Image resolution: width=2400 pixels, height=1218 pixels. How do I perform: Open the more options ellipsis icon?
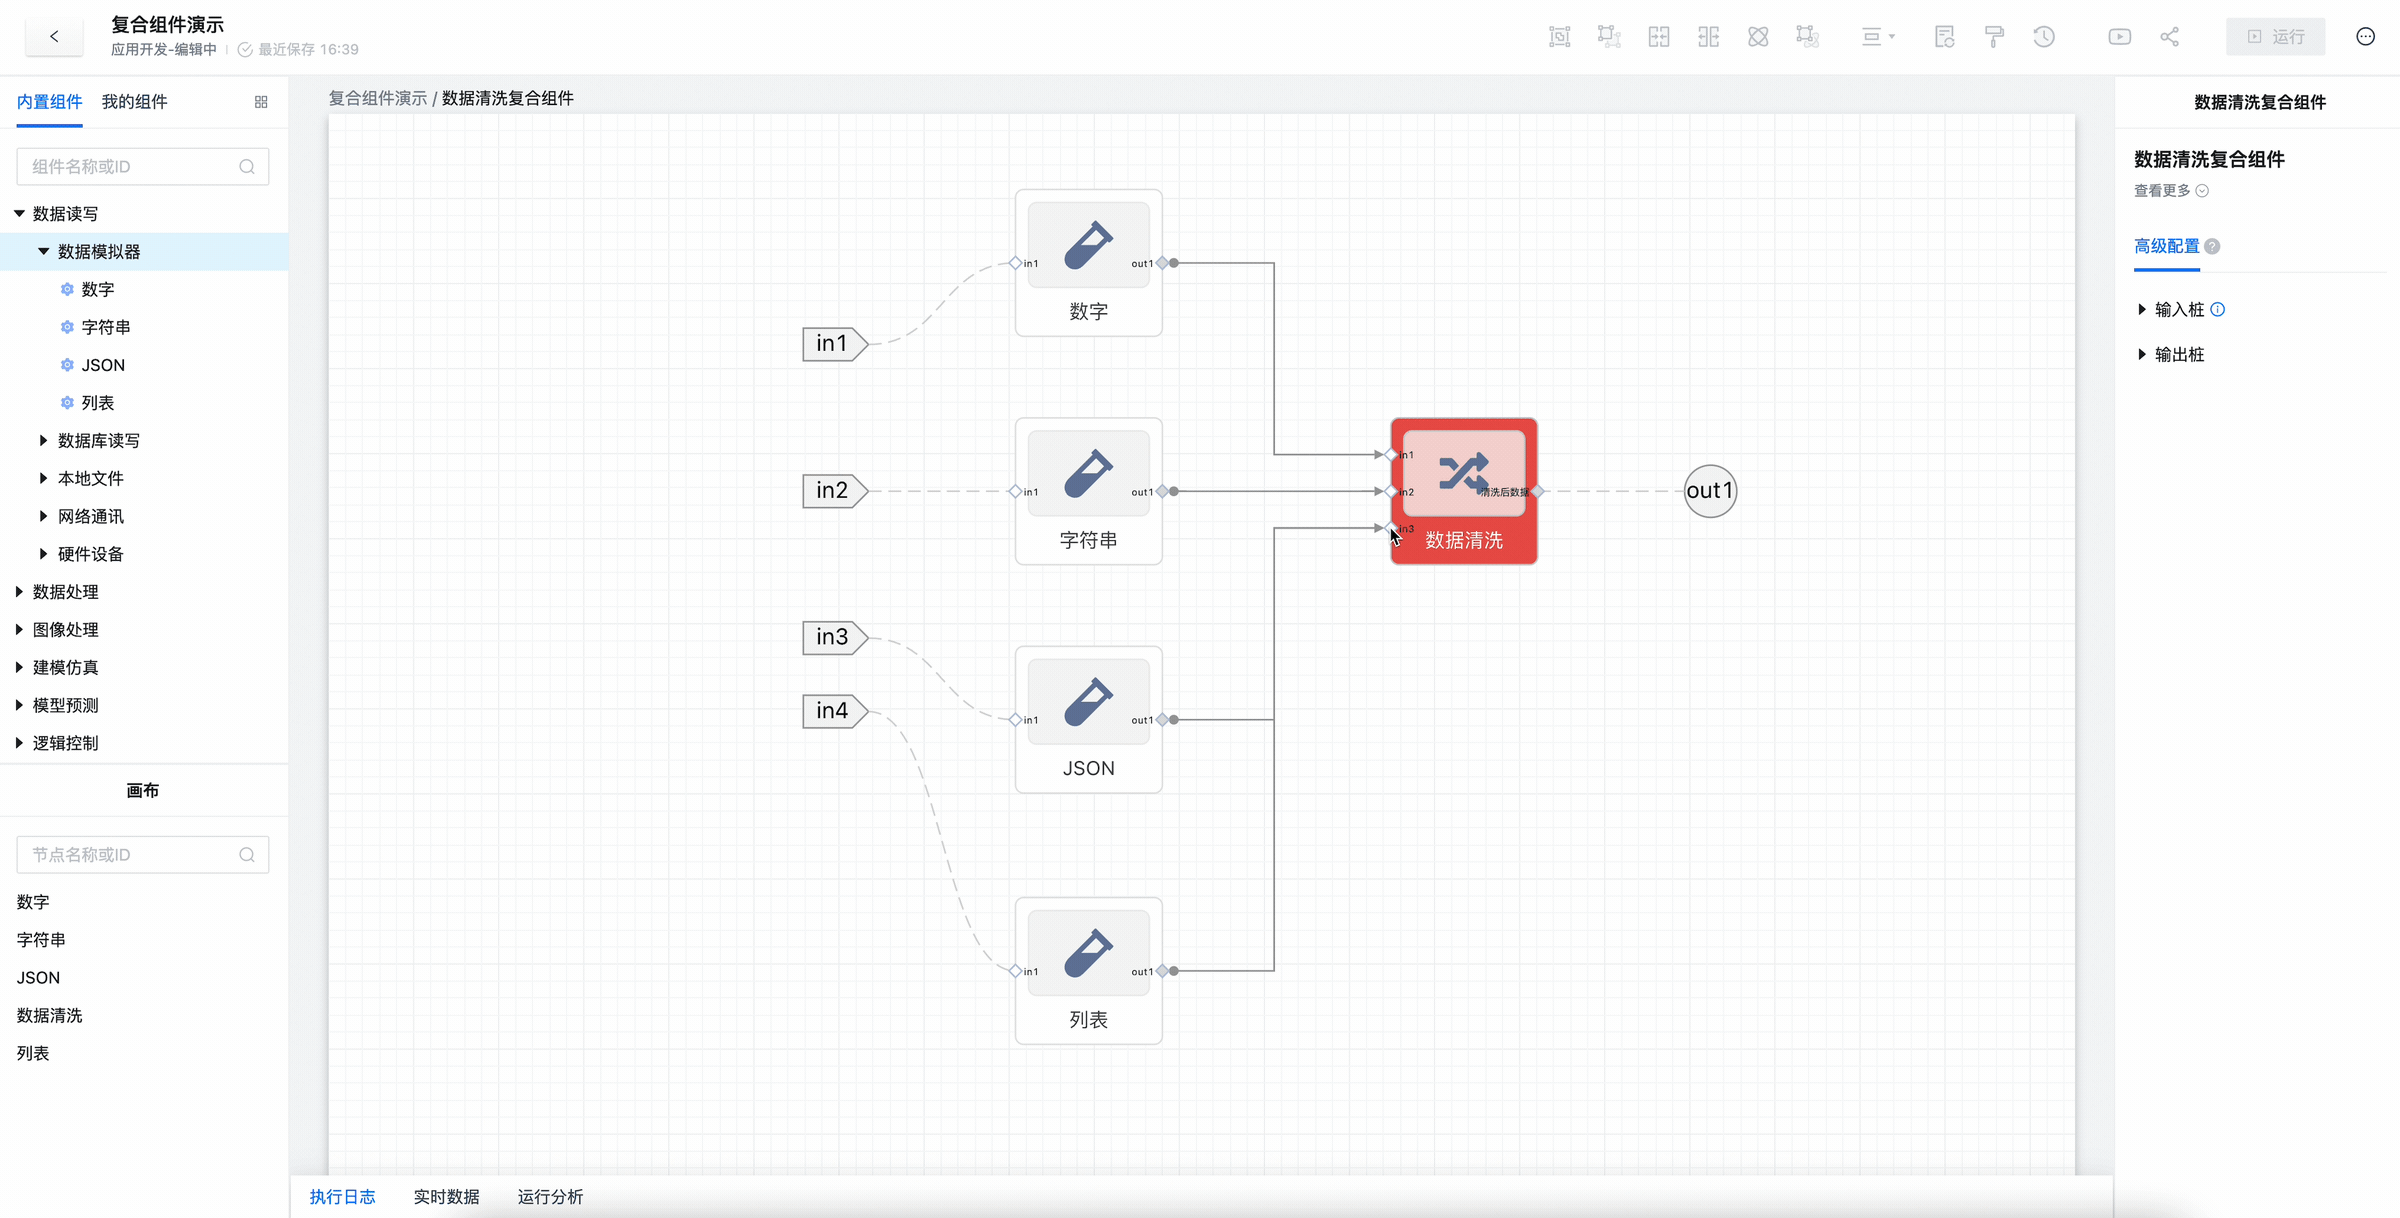click(x=2365, y=37)
